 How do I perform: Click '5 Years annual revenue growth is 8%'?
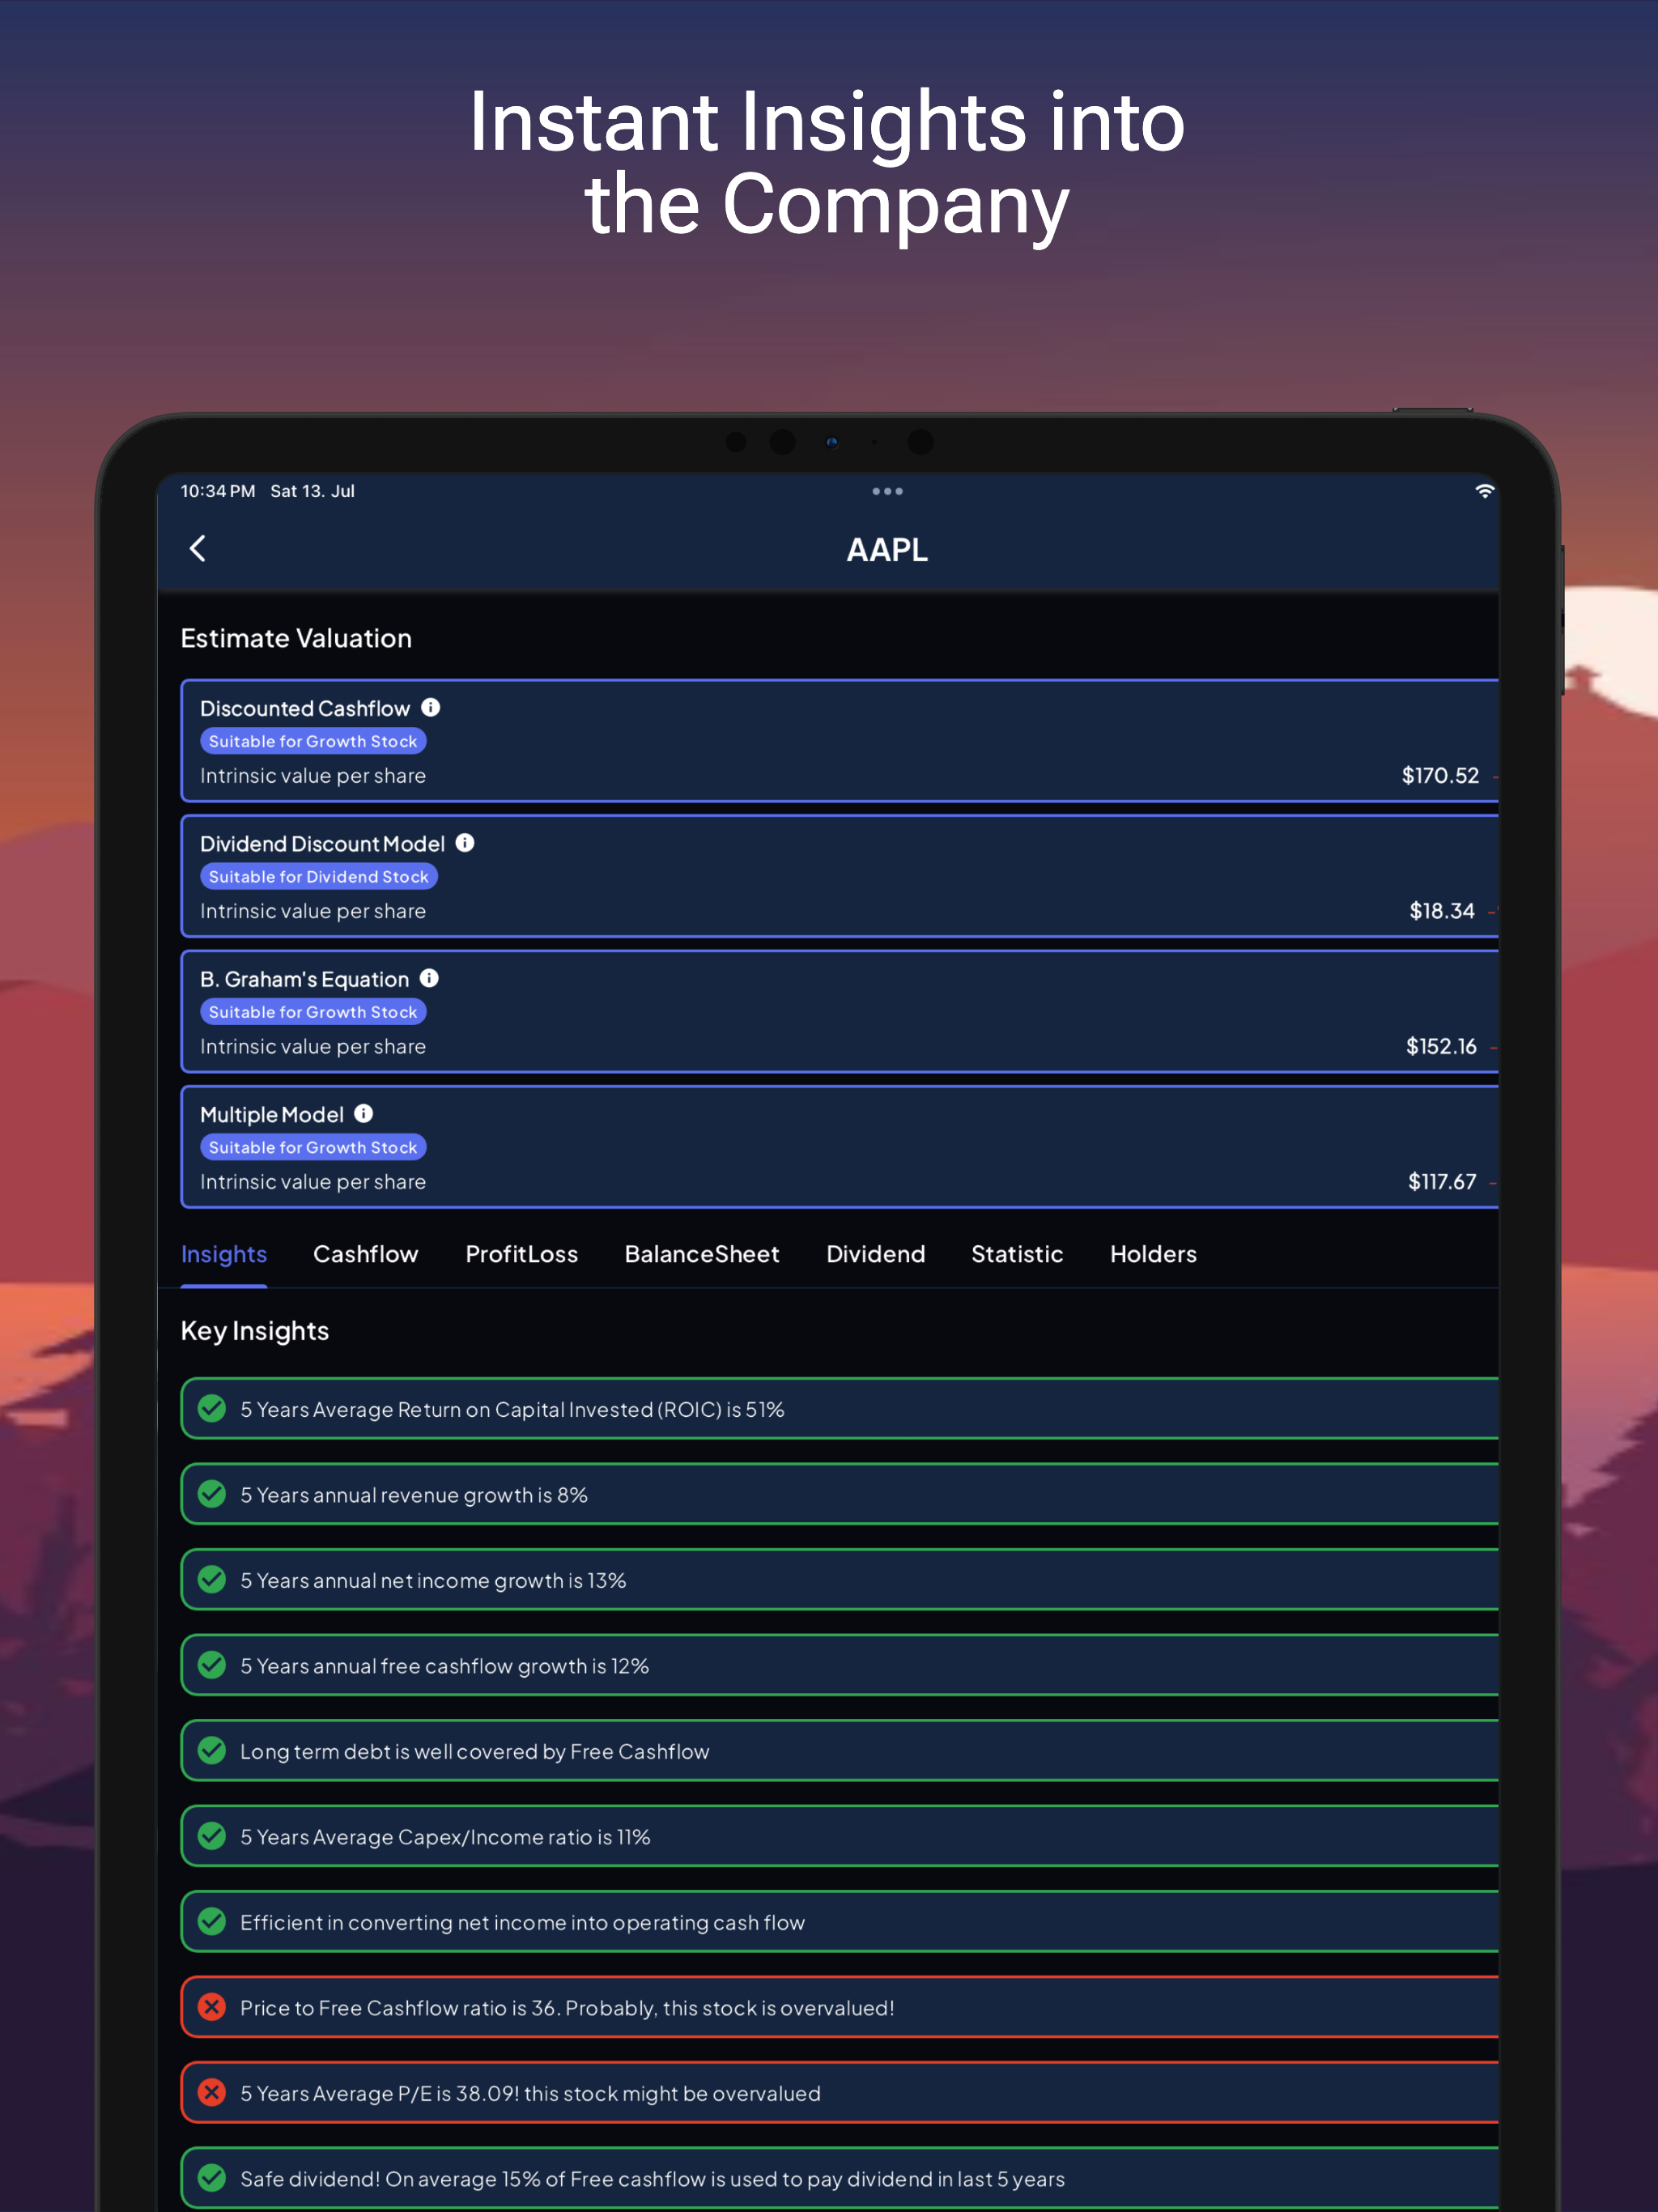pyautogui.click(x=414, y=1495)
